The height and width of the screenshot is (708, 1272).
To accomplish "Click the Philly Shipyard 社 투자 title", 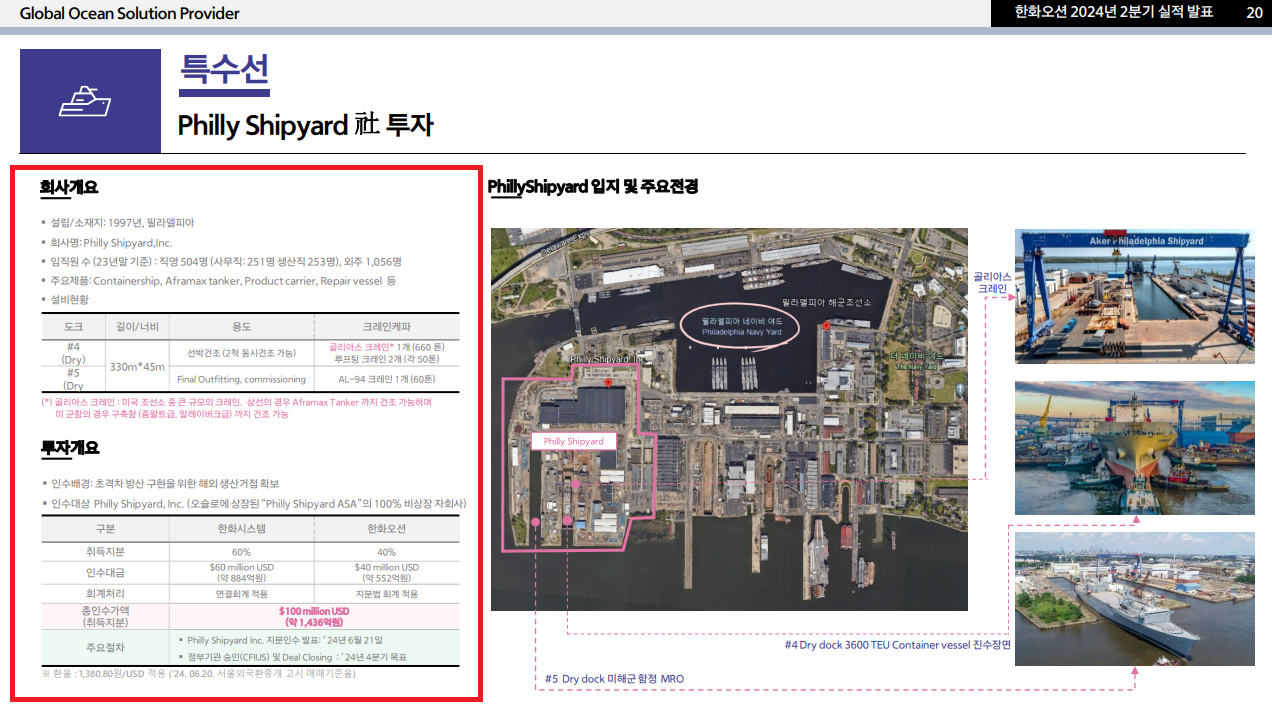I will (305, 126).
